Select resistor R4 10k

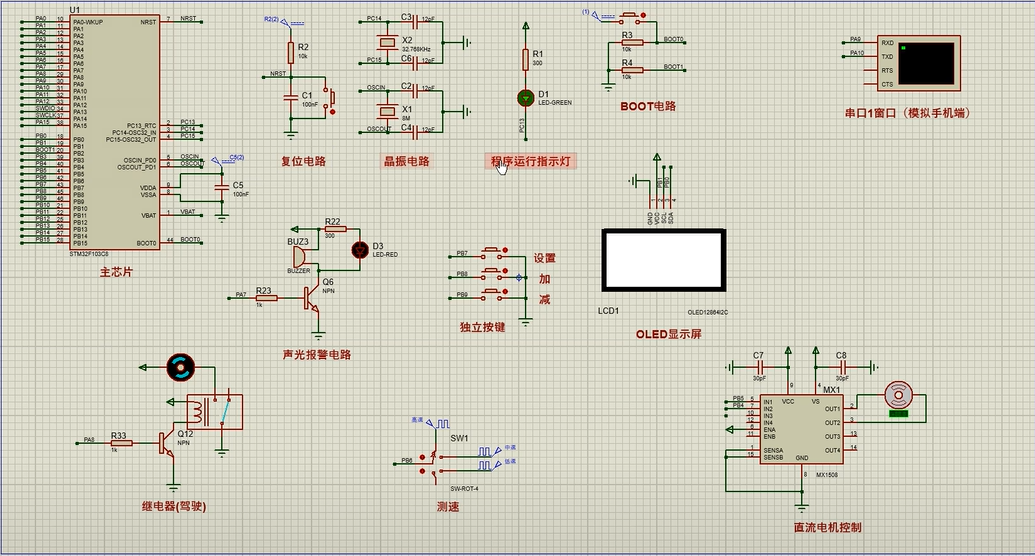tap(632, 70)
